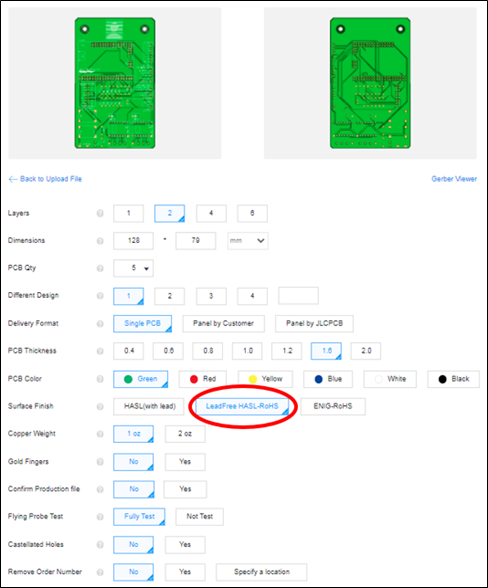Pick Green PCB color
488x588 pixels.
[141, 379]
